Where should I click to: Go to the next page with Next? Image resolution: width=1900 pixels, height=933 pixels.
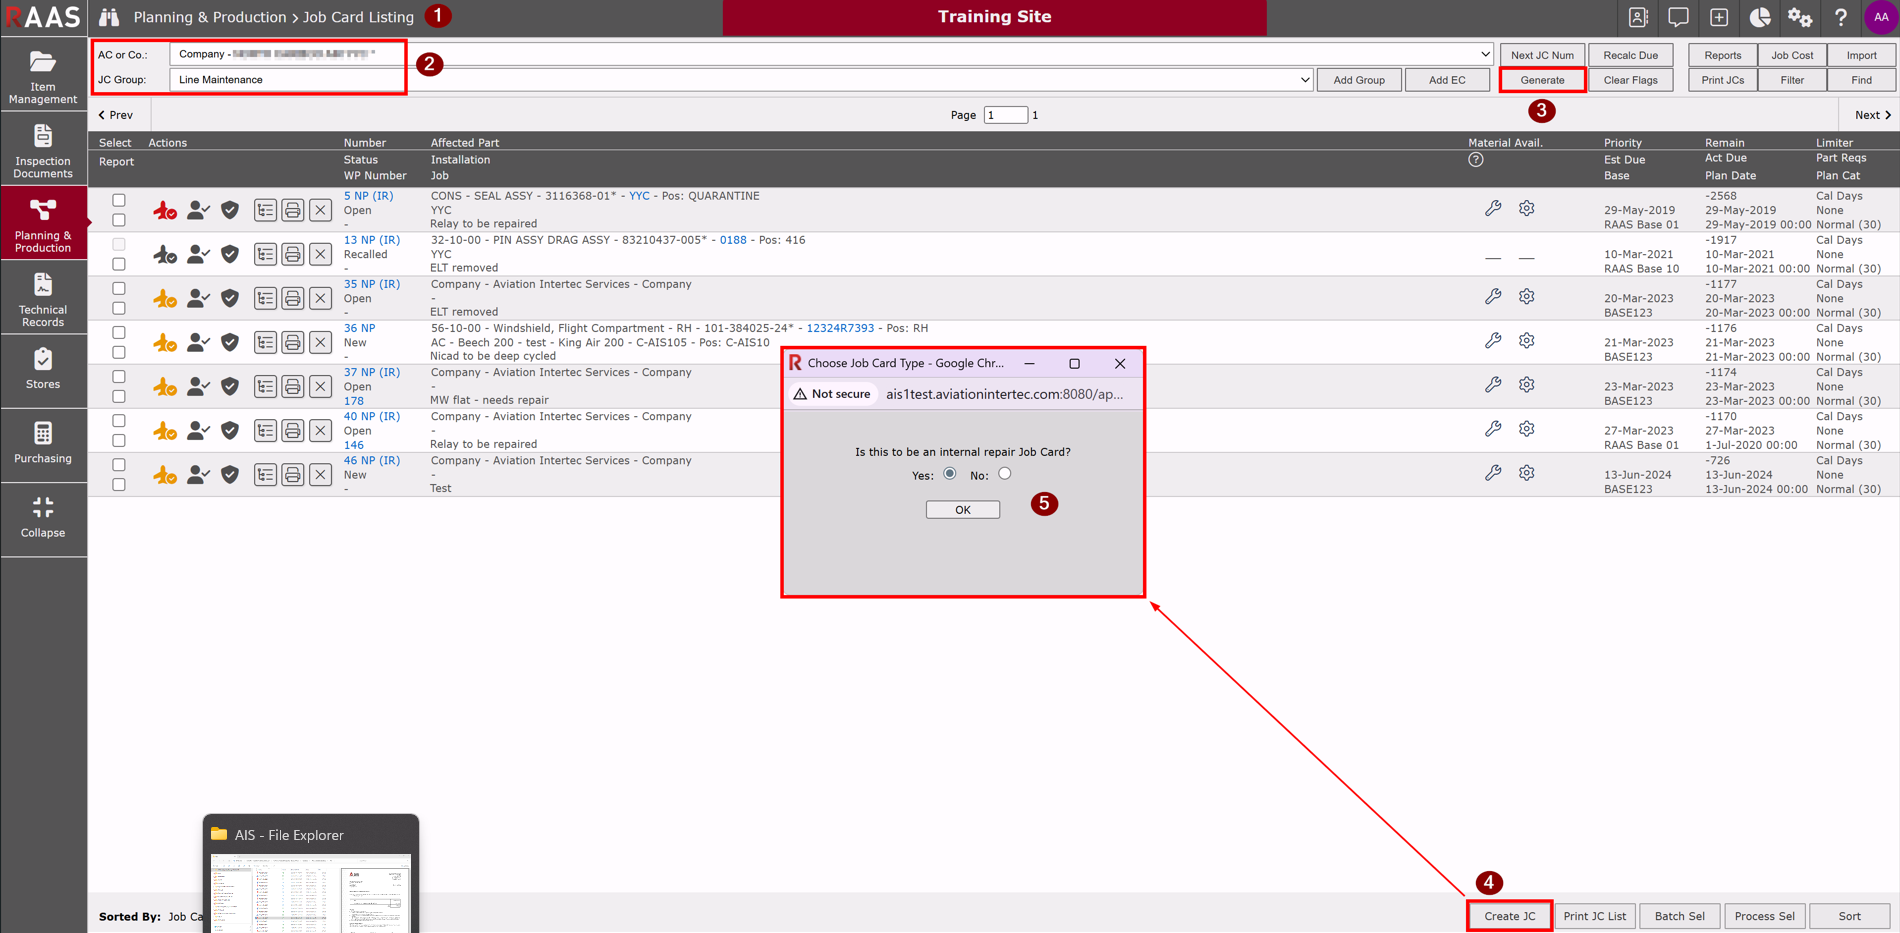pyautogui.click(x=1872, y=115)
